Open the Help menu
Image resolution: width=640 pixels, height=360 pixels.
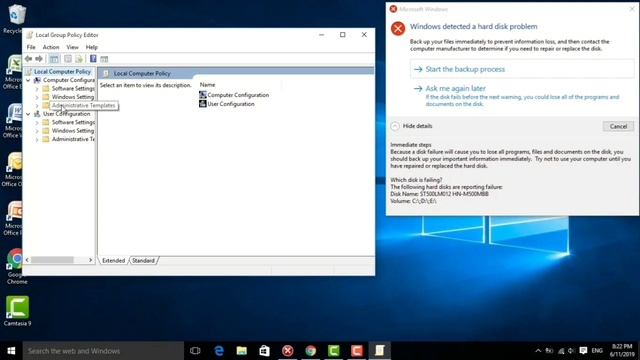coord(91,47)
